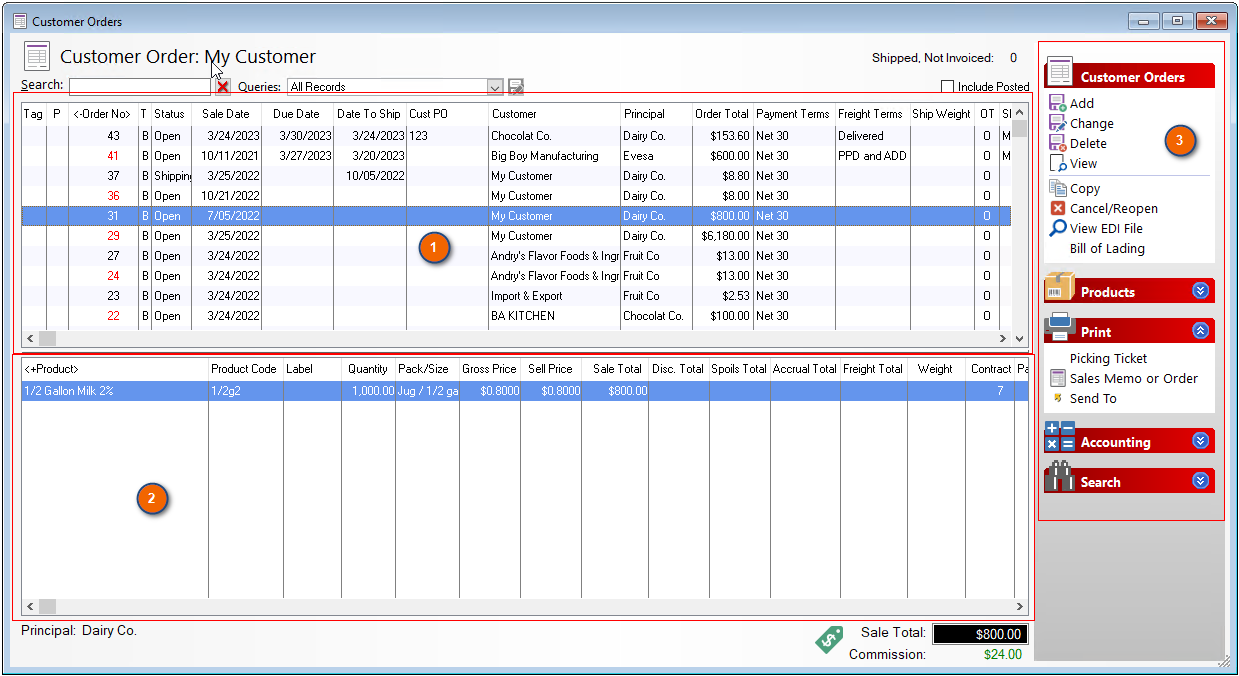Click the Products box icon
This screenshot has width=1239, height=676.
1059,288
